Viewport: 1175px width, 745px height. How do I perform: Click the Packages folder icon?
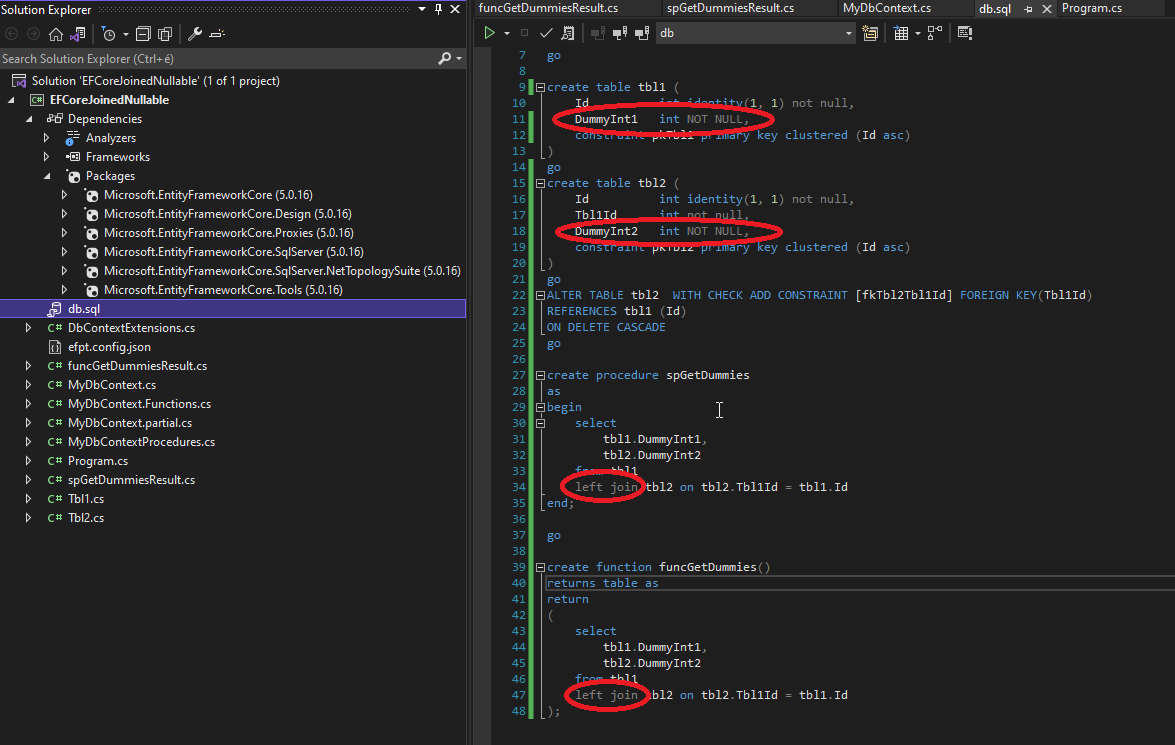73,176
